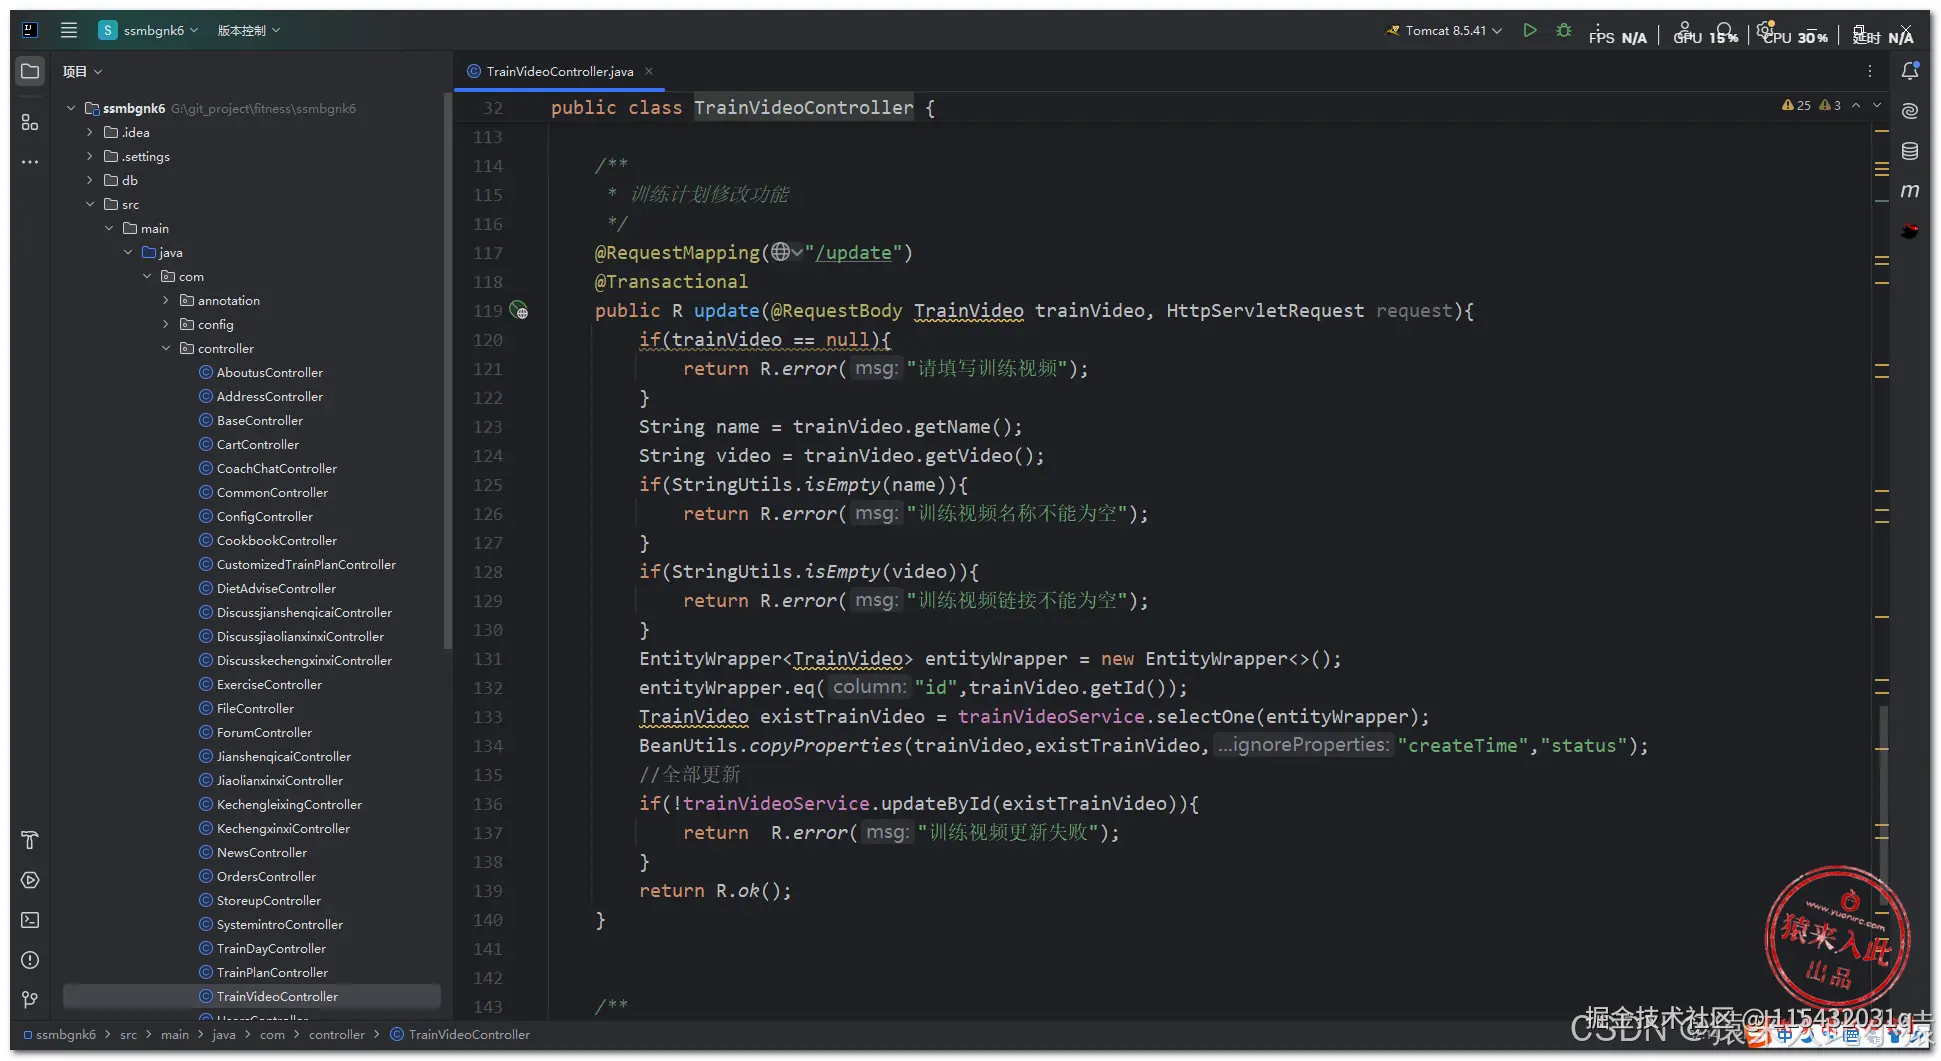Click the main breadcrumb
The width and height of the screenshot is (1941, 1061).
pyautogui.click(x=175, y=1034)
